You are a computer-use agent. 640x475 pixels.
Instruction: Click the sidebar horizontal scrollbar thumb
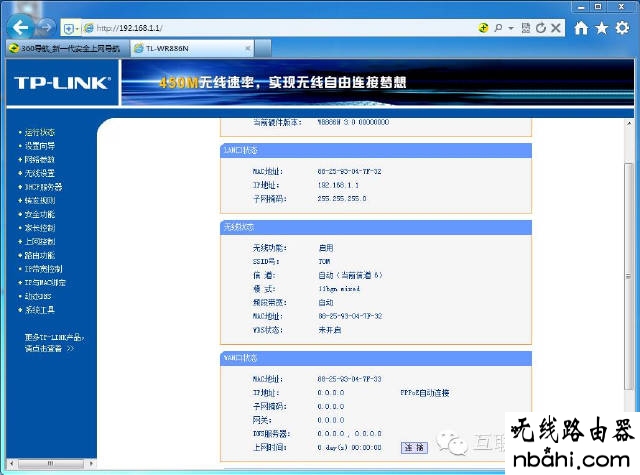coord(51,463)
